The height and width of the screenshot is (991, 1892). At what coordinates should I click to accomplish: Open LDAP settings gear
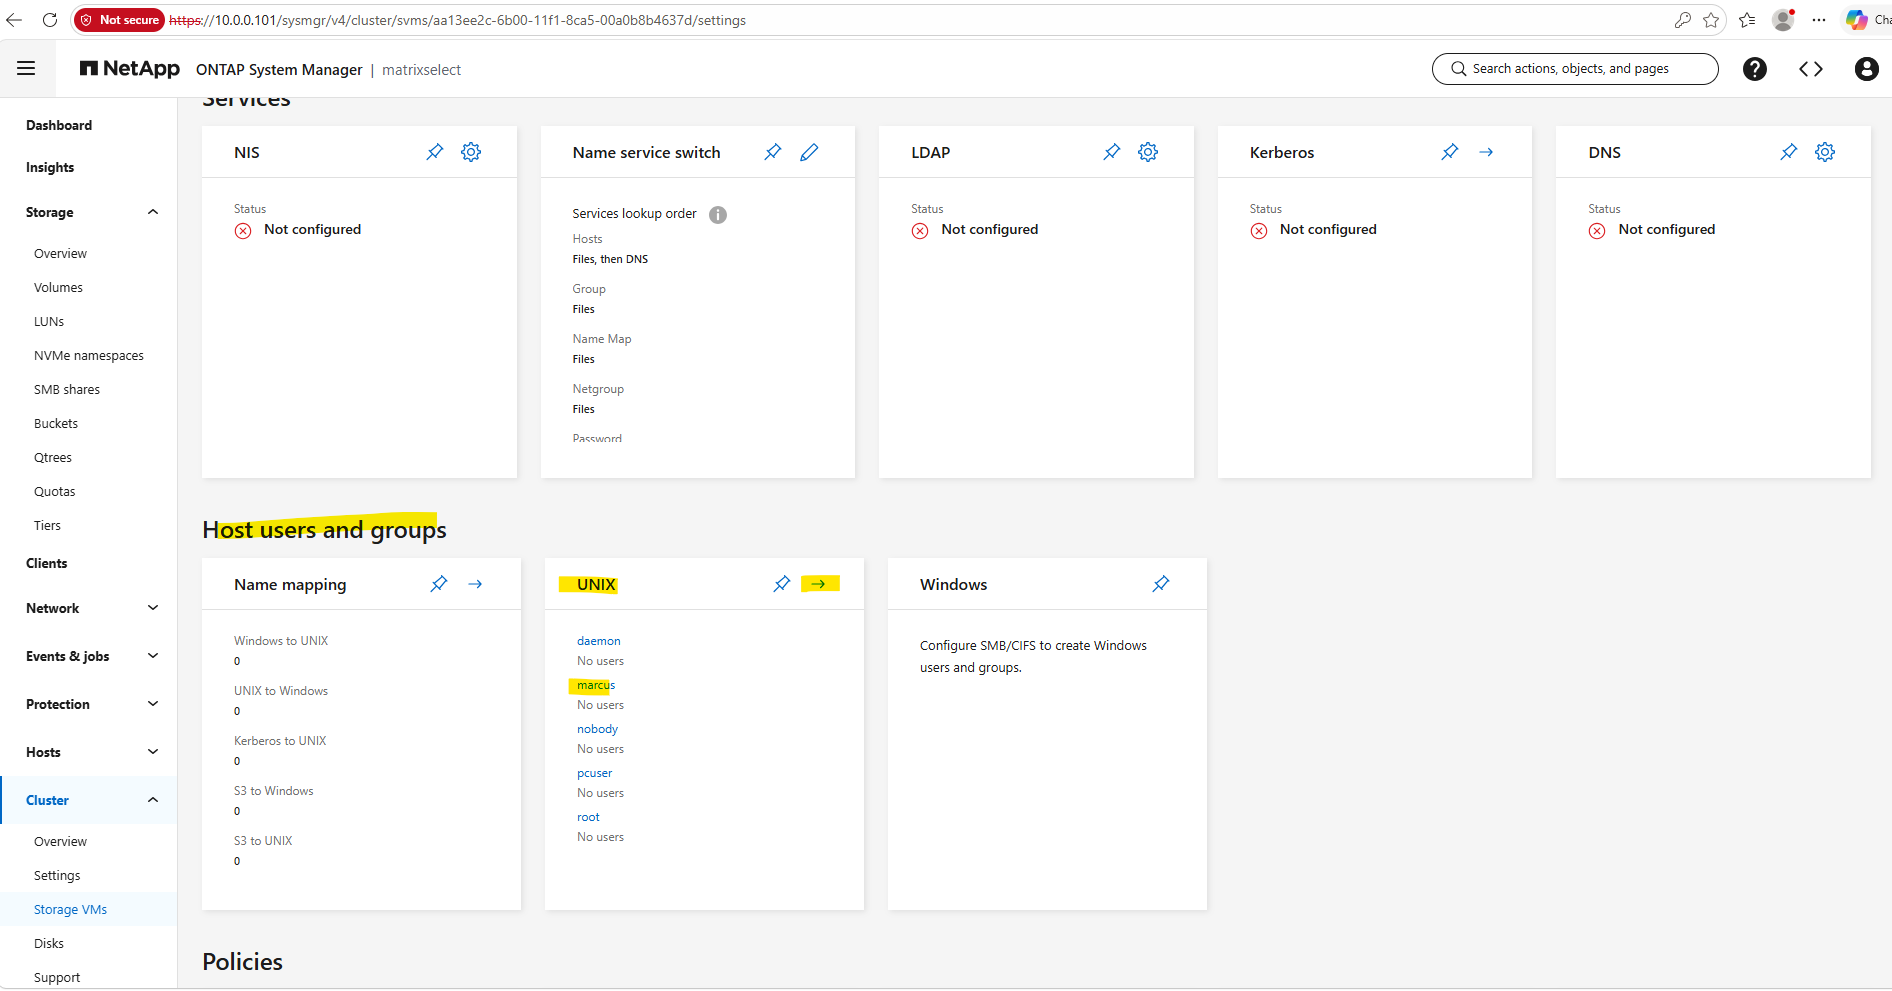pos(1148,152)
